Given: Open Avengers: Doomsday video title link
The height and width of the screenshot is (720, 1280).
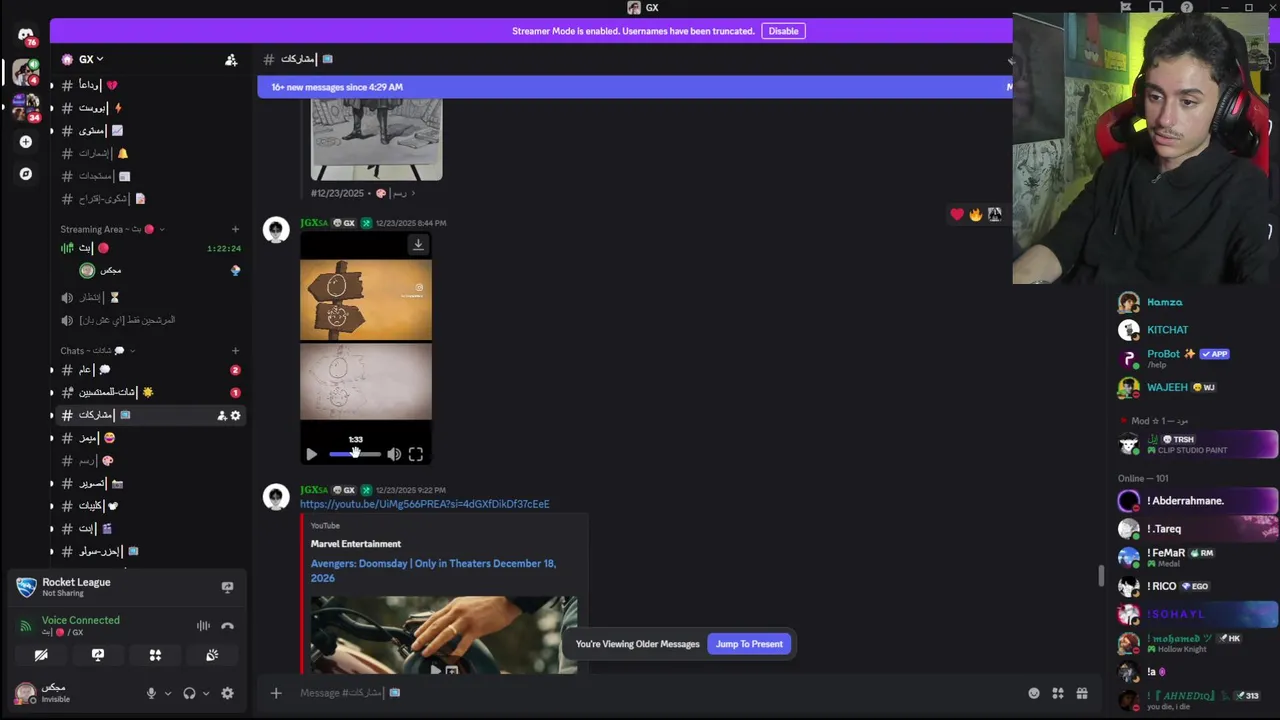Looking at the screenshot, I should pyautogui.click(x=433, y=570).
